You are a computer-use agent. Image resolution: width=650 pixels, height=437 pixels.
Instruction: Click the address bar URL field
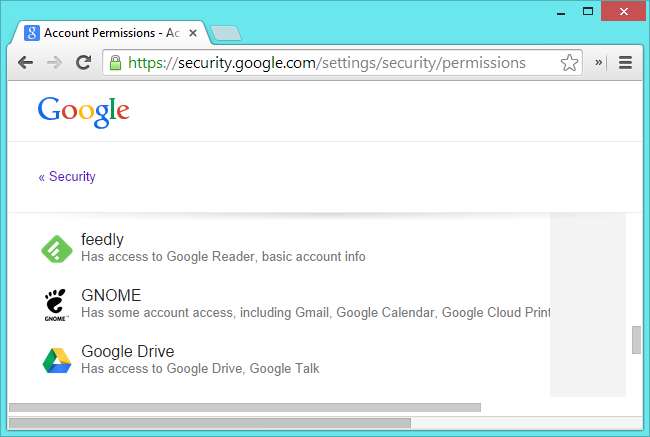[330, 62]
